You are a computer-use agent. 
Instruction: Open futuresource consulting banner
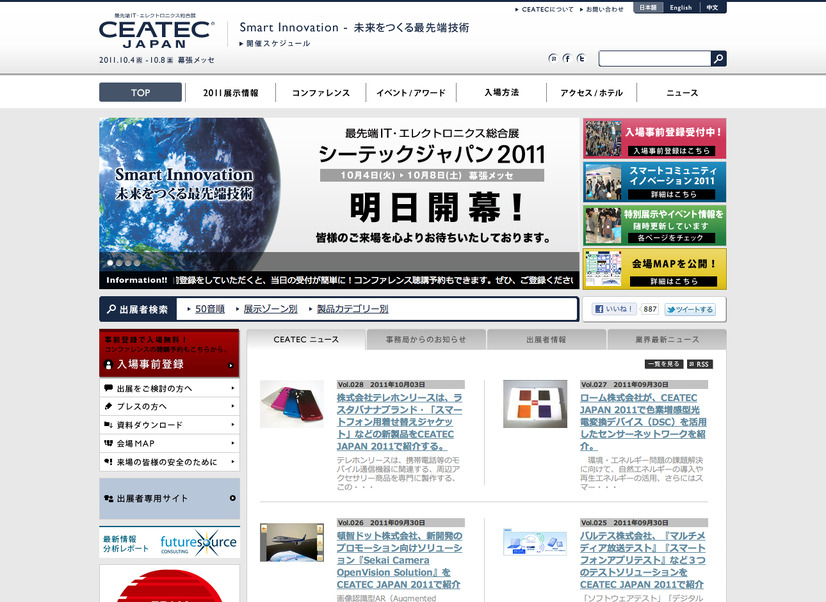pyautogui.click(x=169, y=542)
